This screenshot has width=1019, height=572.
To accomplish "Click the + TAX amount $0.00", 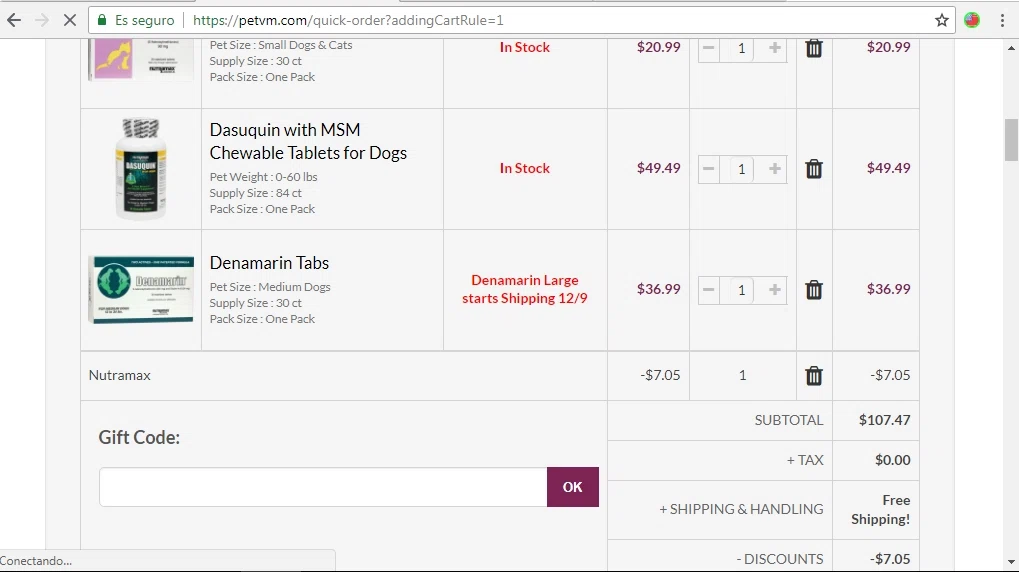I will tap(892, 460).
